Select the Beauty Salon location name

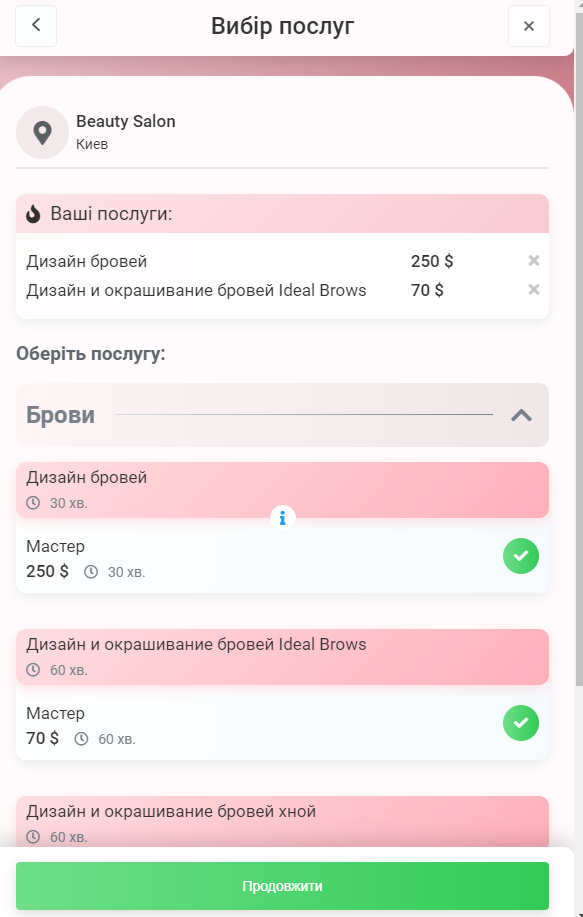[126, 122]
